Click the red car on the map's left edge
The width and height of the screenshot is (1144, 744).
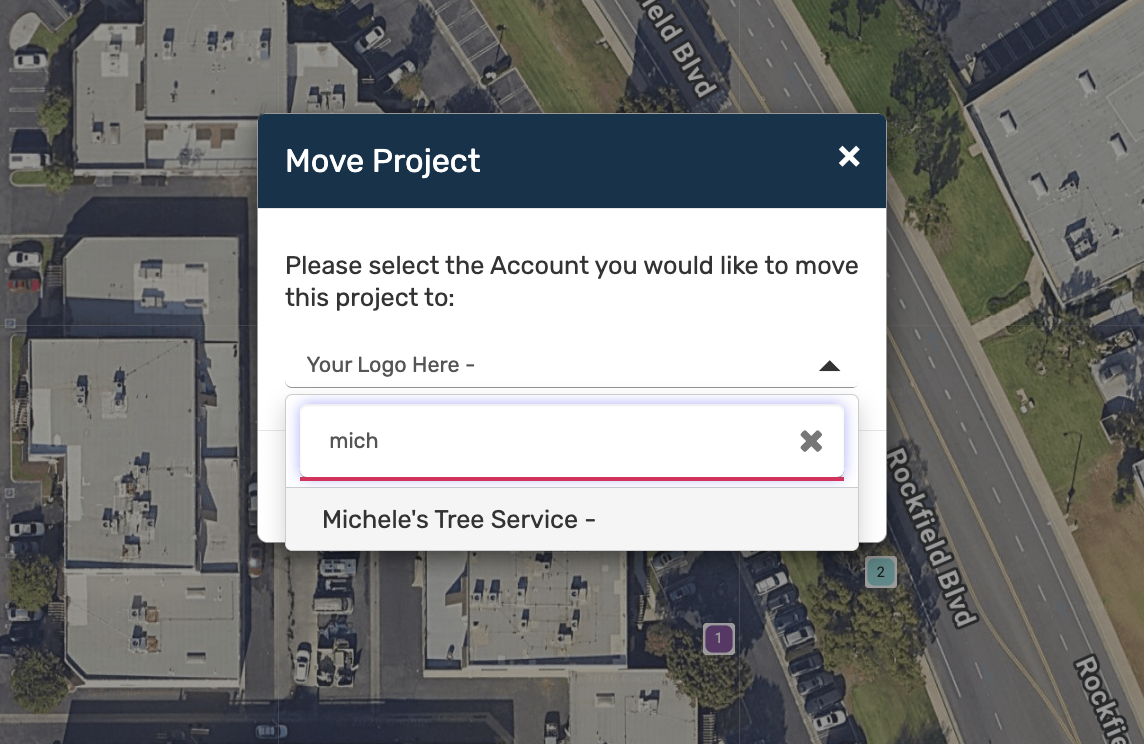22,283
